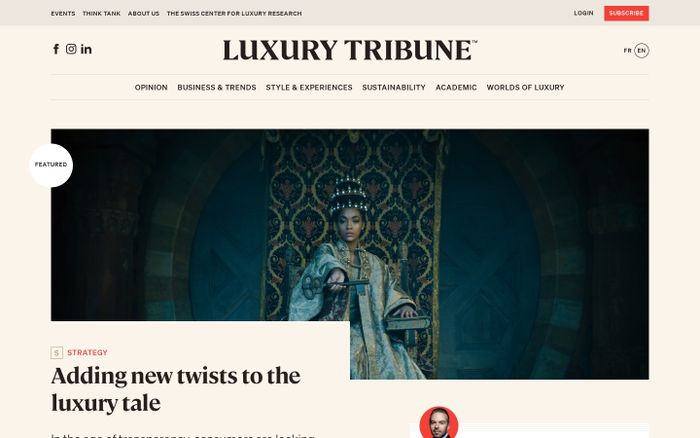
Task: Open the Academic section
Action: point(456,88)
